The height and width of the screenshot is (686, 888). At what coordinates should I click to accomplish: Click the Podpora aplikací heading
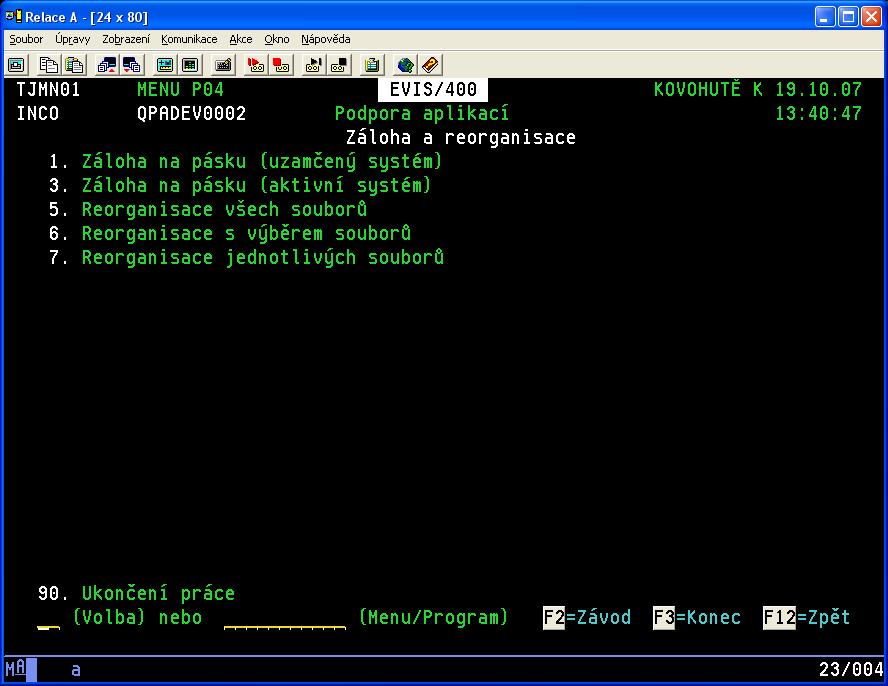(422, 113)
